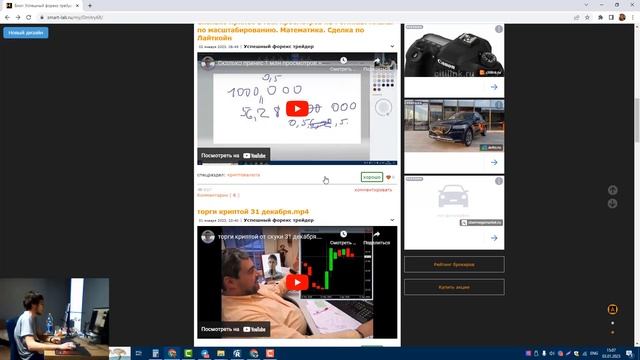Click Share arrow on second video

click(377, 234)
